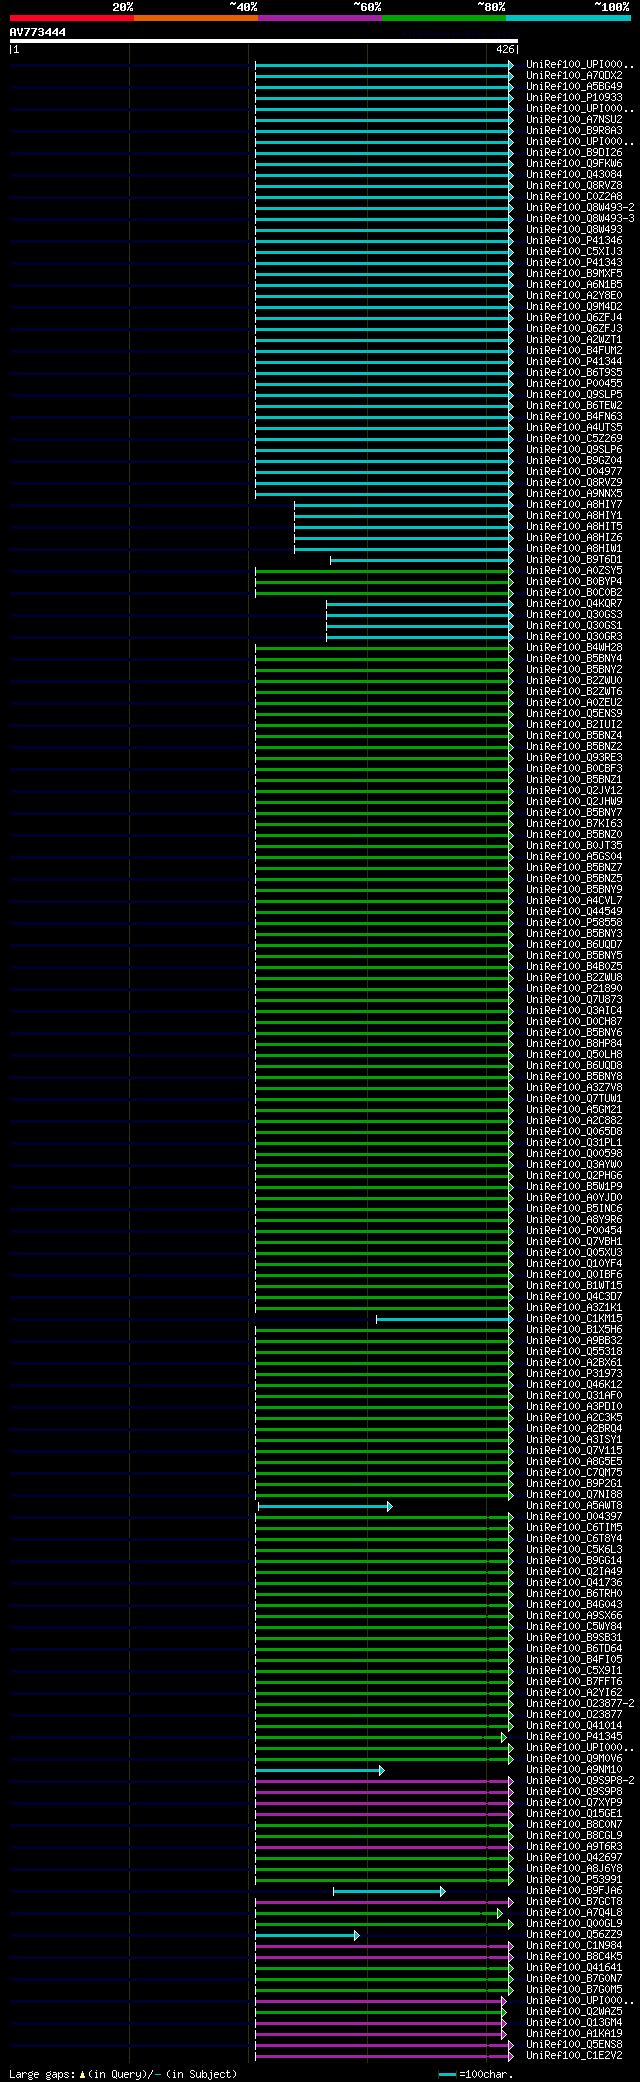Select hit UniRef100_Q93RE3
The image size is (640, 2082).
pyautogui.click(x=574, y=758)
